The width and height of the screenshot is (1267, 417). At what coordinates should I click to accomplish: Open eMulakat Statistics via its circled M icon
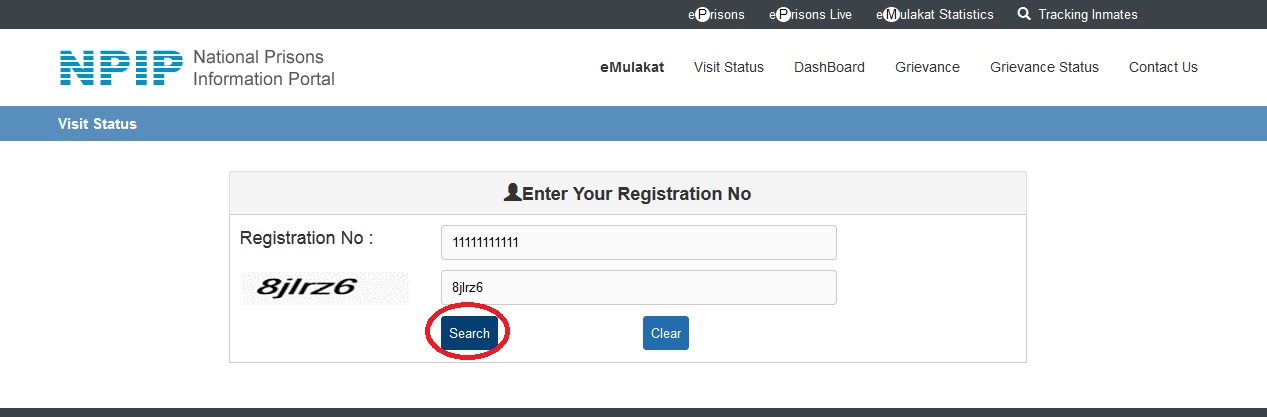892,15
